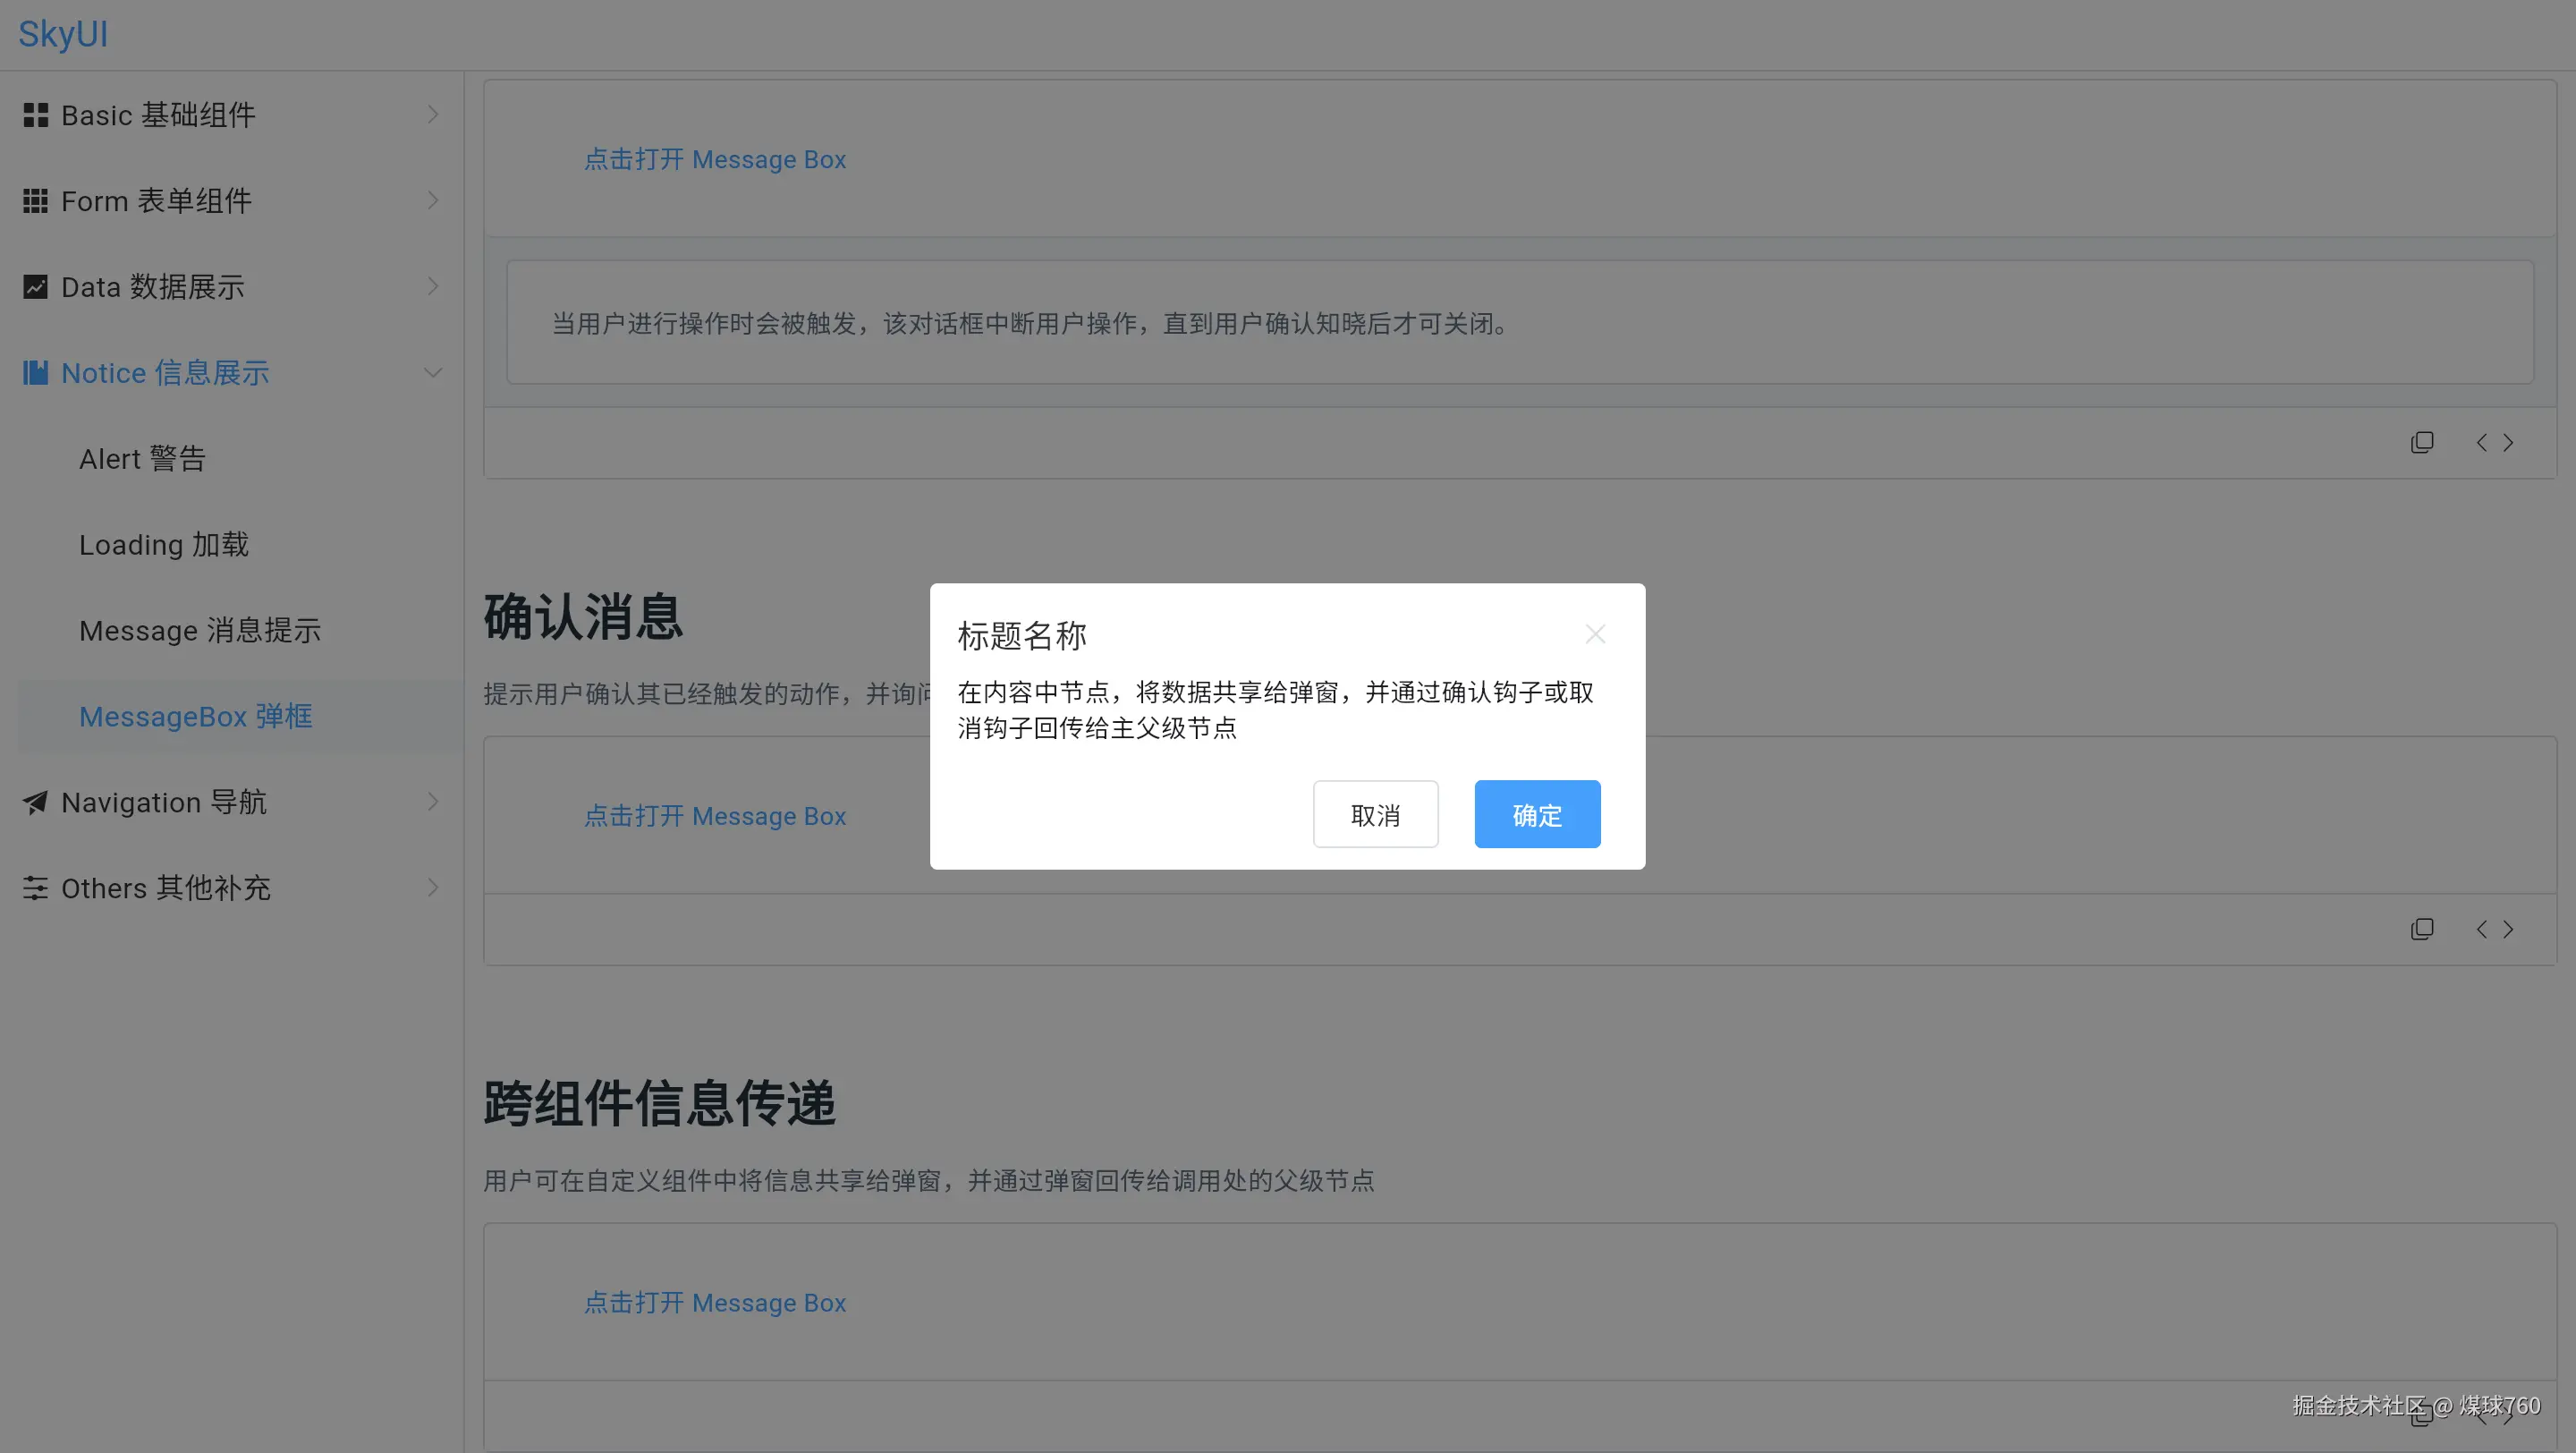Expand the Form 表单组件 menu chevron
This screenshot has height=1453, width=2576.
pos(432,201)
